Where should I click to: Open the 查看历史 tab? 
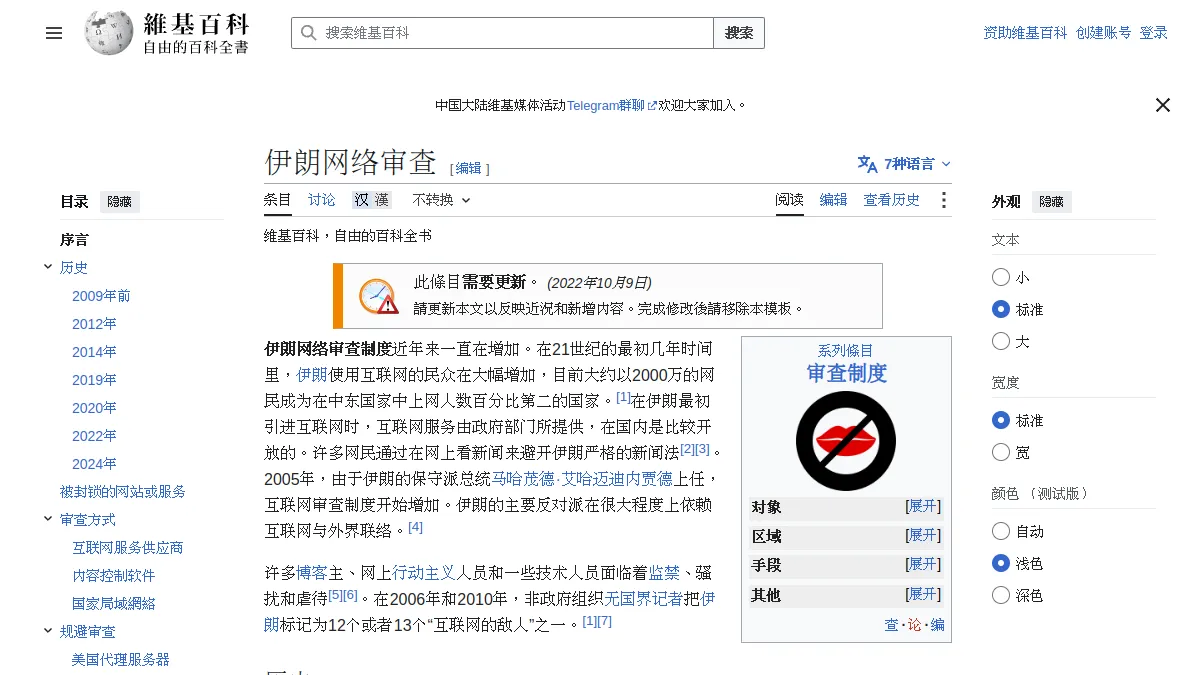tap(892, 200)
